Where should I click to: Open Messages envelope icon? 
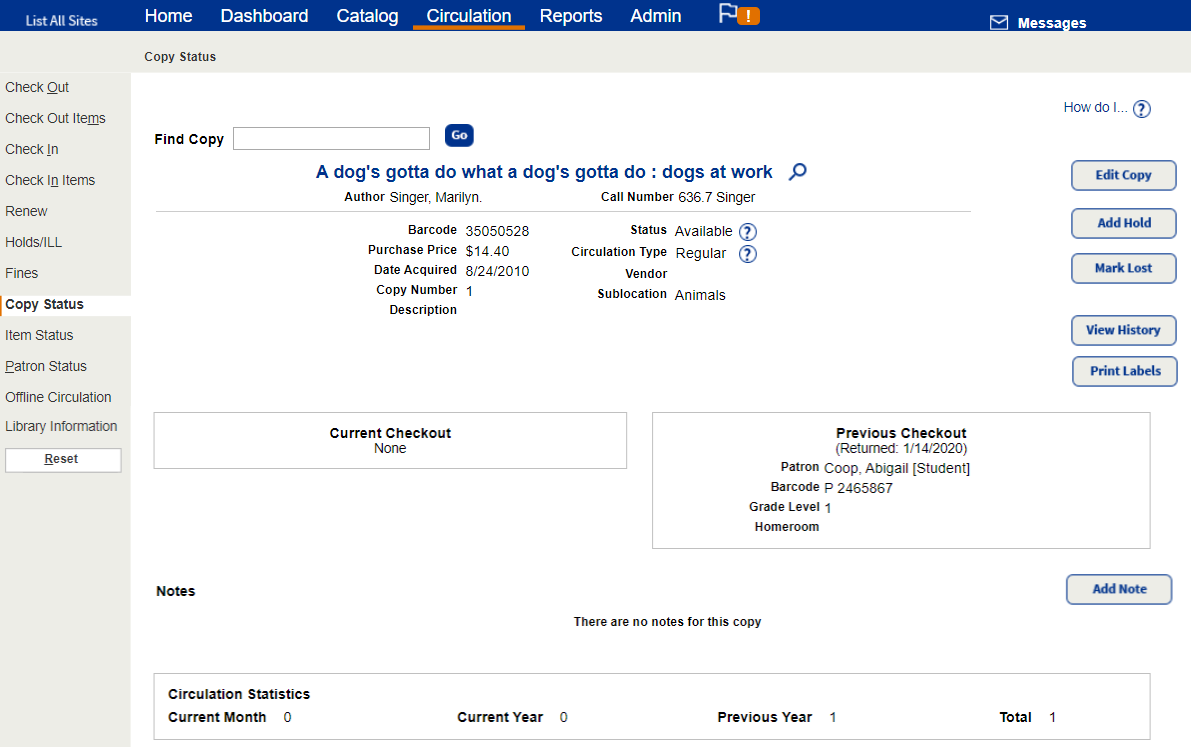coord(998,23)
